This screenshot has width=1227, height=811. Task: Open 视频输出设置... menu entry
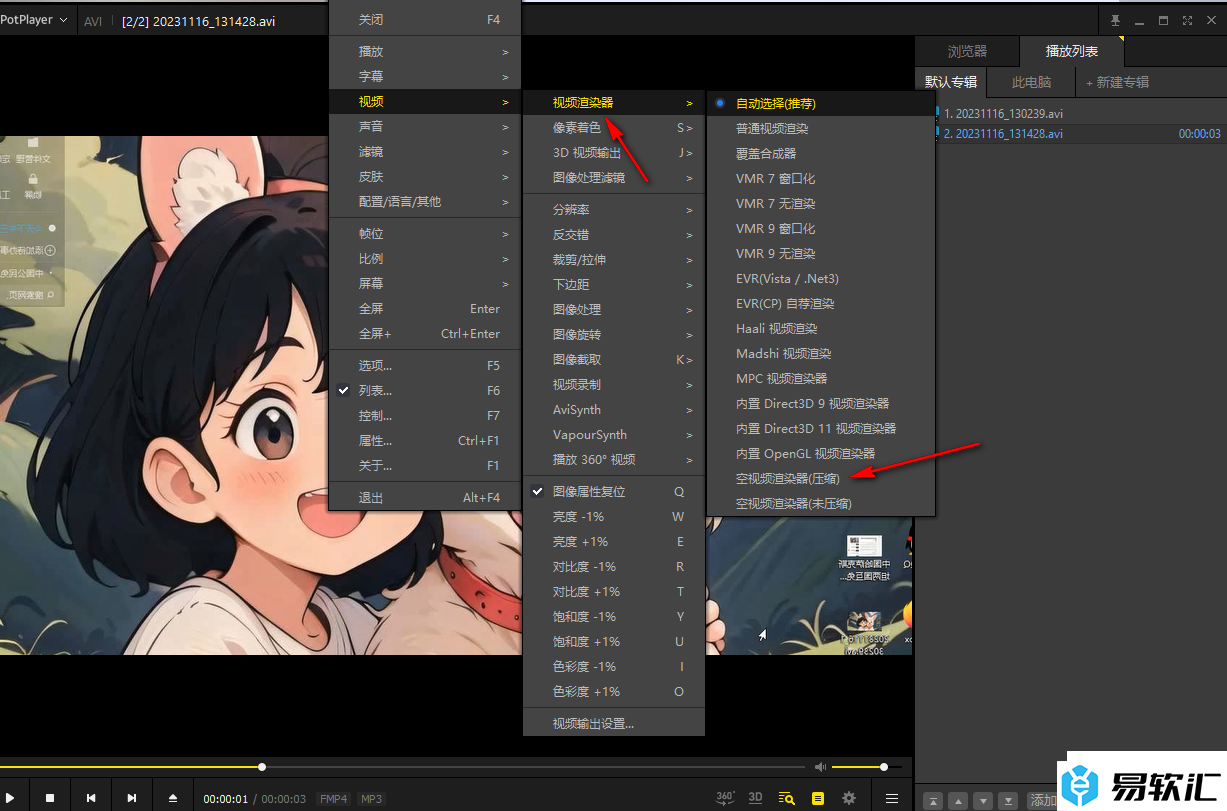(614, 724)
